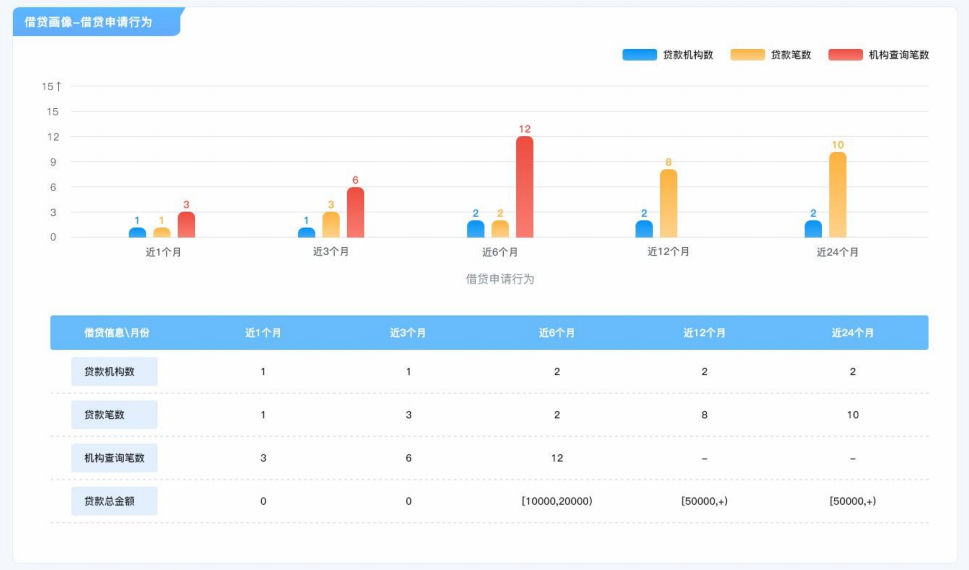969x570 pixels.
Task: Select the 借贷画像-借贷申请行为 panel title tab
Action: tap(90, 21)
